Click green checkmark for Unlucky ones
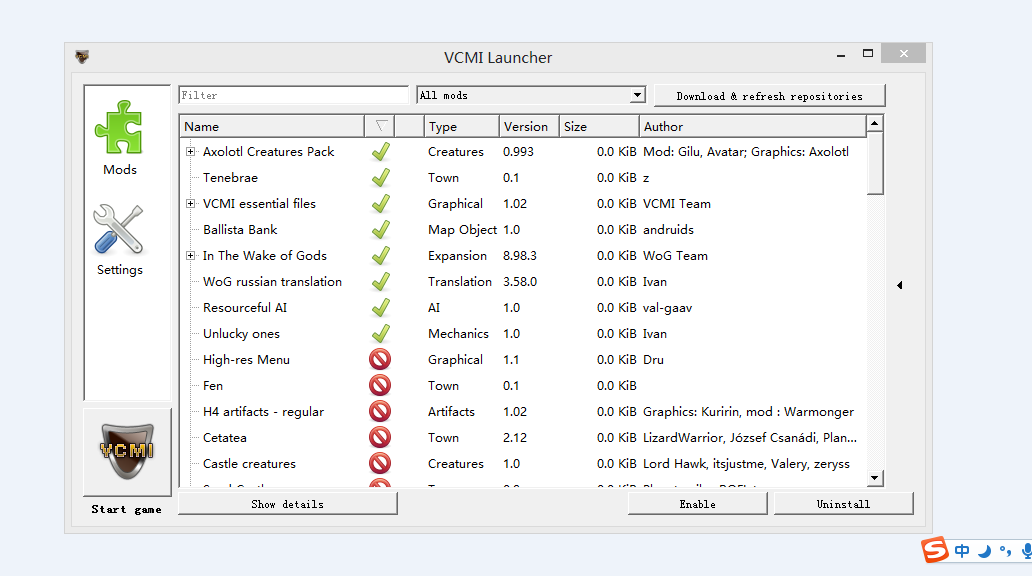This screenshot has height=576, width=1032. pos(380,334)
